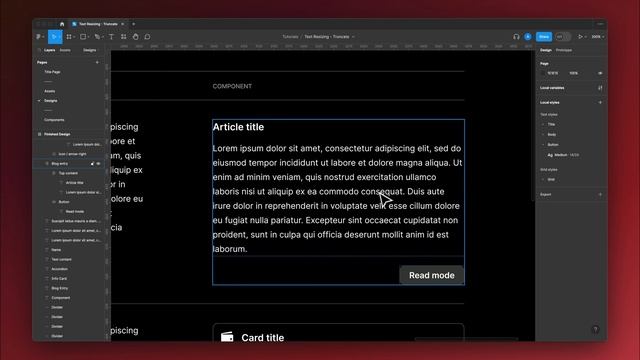640x360 pixels.
Task: Click the page background color swatch
Action: [543, 73]
